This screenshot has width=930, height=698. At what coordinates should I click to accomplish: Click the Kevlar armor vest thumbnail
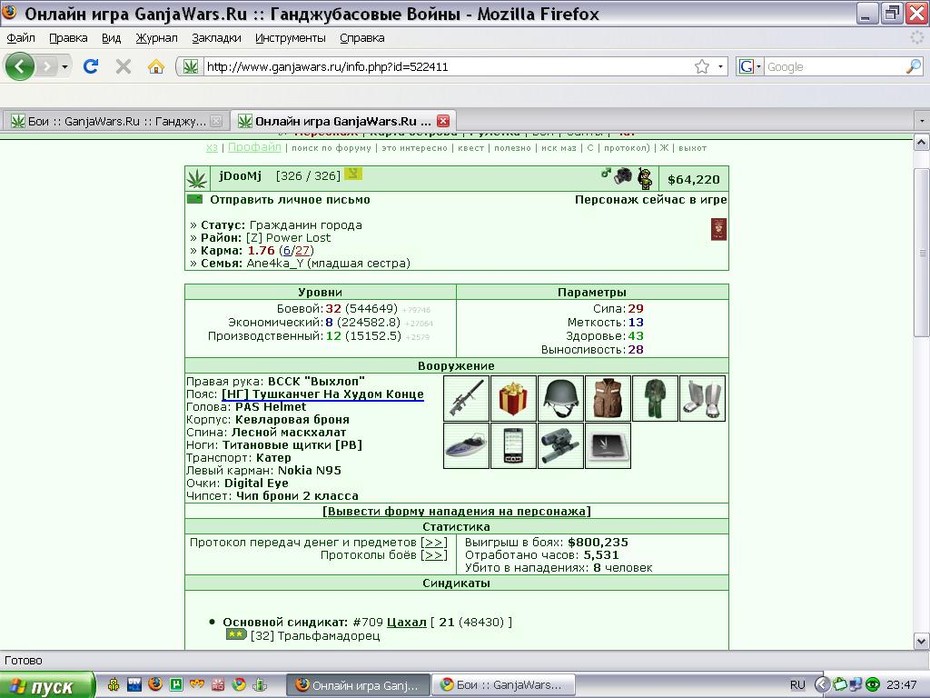[x=608, y=399]
